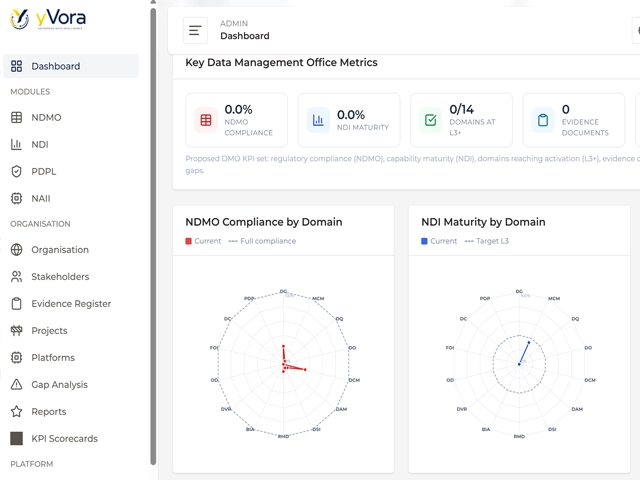This screenshot has height=480, width=640.
Task: Click the NDI Maturity radar chart
Action: click(x=519, y=364)
